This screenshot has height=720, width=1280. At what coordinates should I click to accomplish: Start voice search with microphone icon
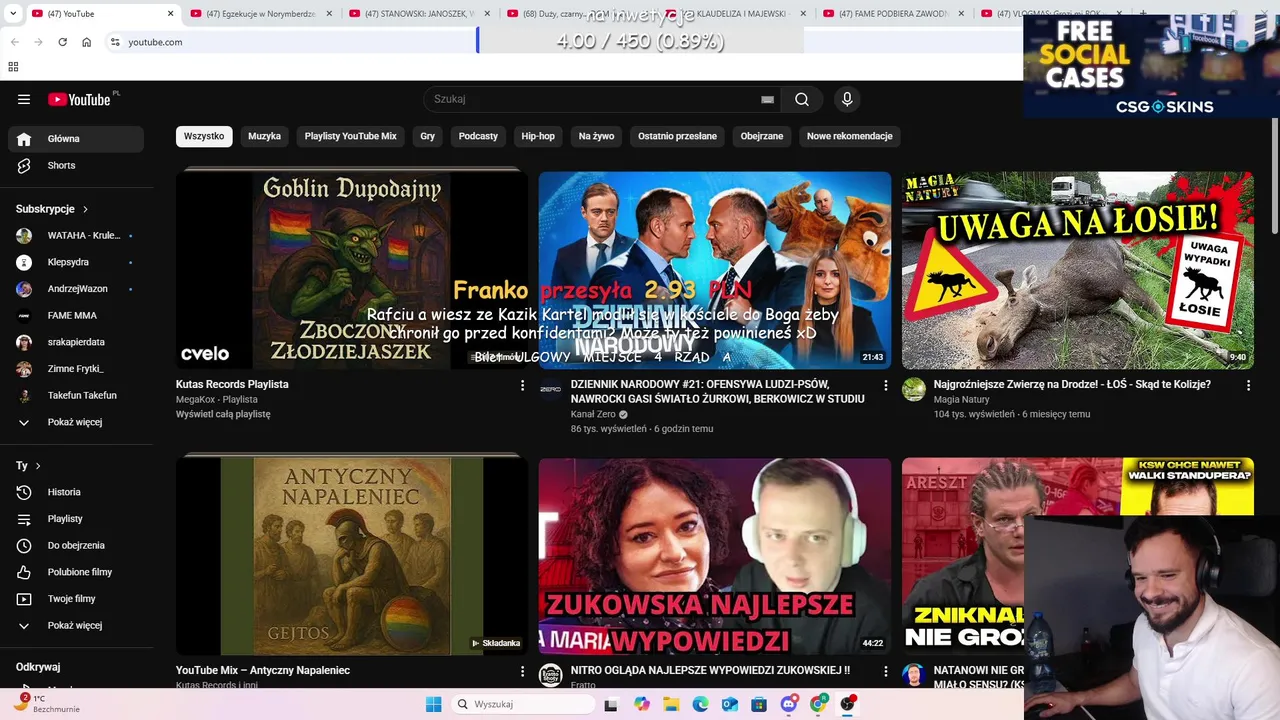click(847, 99)
